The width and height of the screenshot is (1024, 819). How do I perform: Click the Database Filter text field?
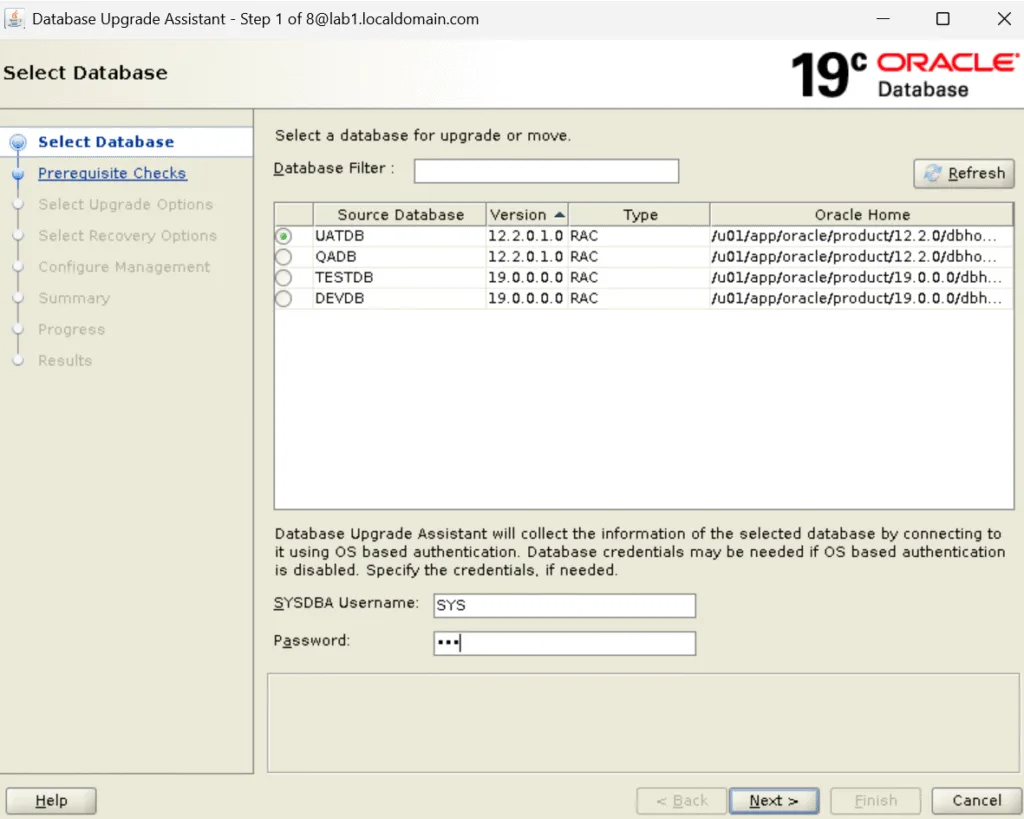546,171
